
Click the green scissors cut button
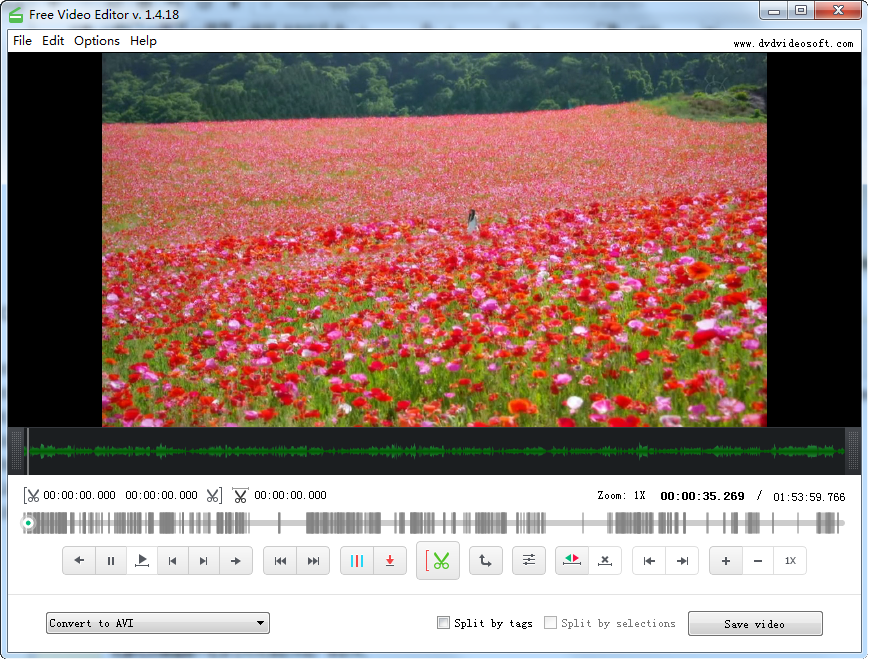click(x=437, y=561)
